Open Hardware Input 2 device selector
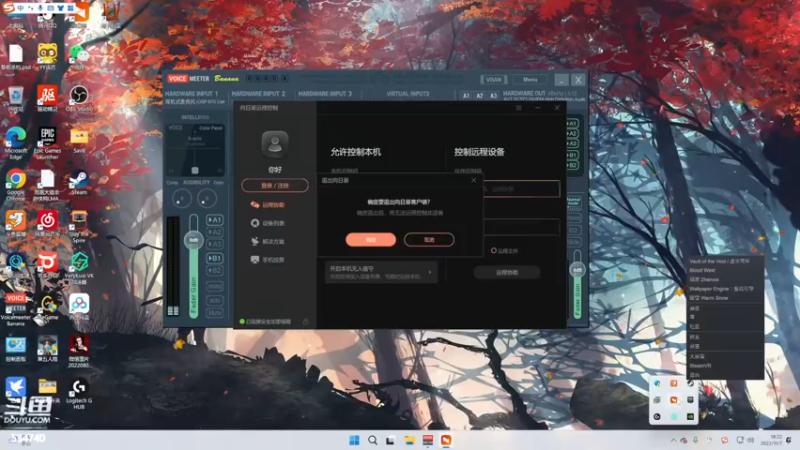Screen dimensions: 800x450 tap(258, 94)
